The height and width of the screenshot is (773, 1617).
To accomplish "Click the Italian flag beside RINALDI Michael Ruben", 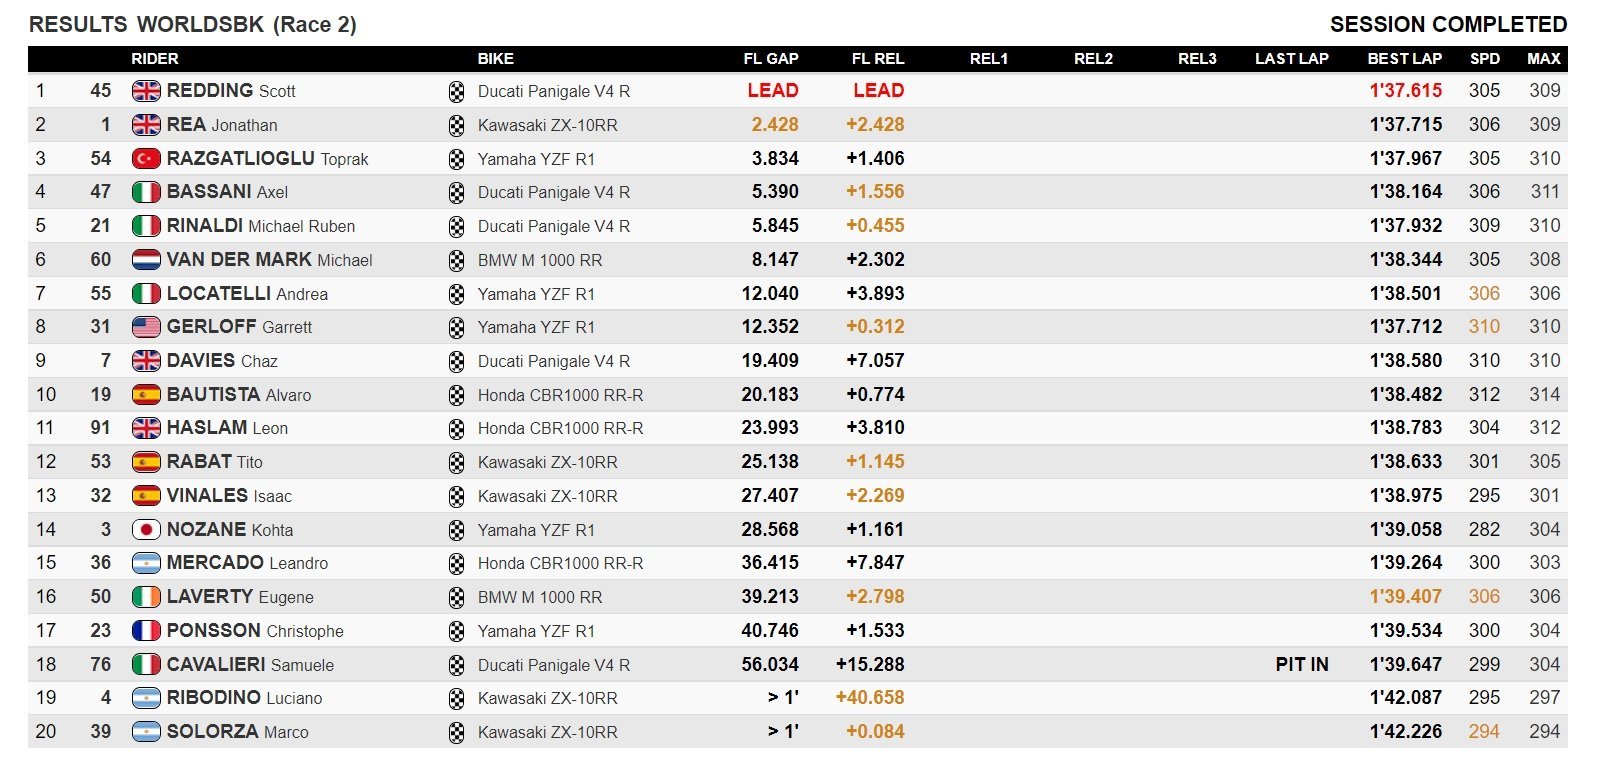I will pos(146,226).
